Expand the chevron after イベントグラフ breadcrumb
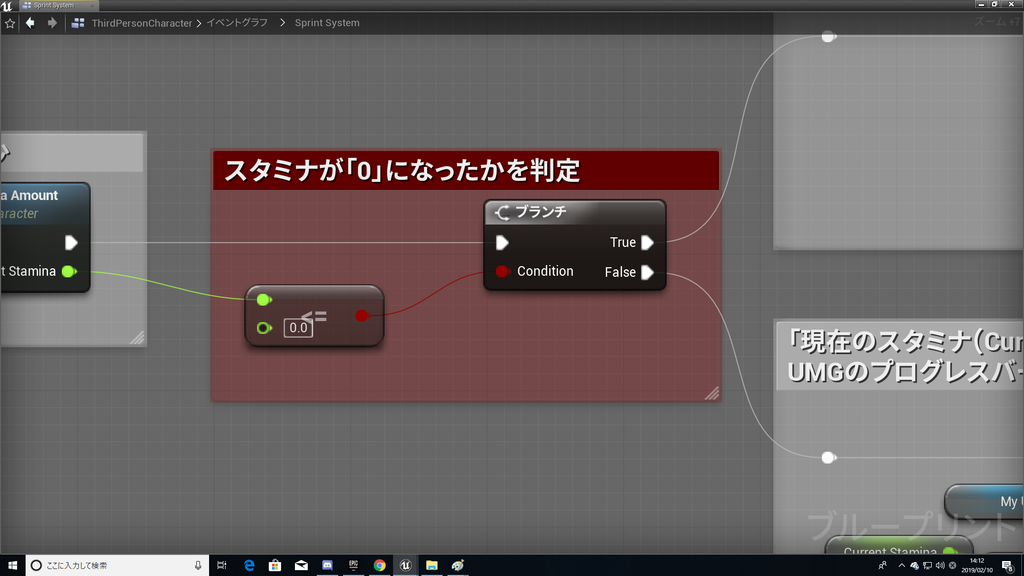The width and height of the screenshot is (1024, 576). coord(283,22)
